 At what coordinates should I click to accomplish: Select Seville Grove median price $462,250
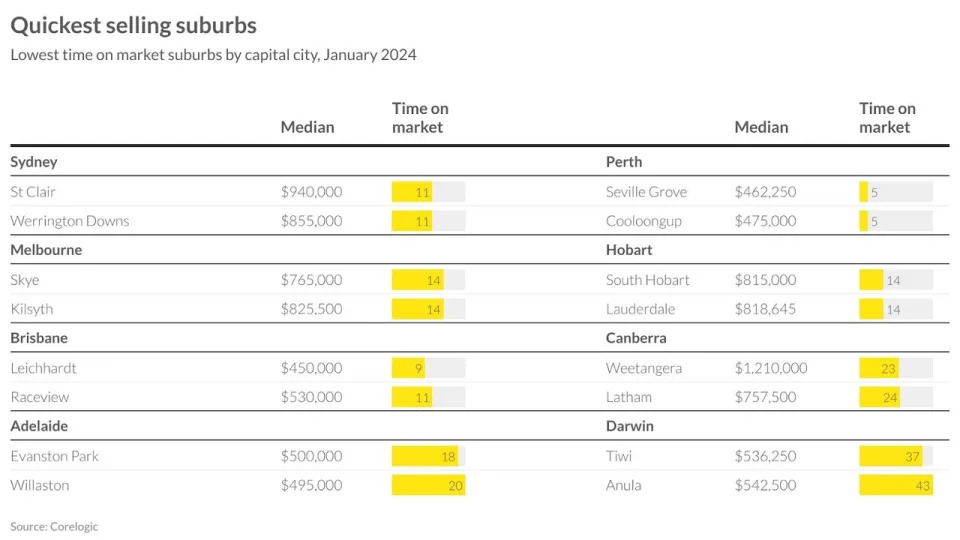click(x=766, y=191)
